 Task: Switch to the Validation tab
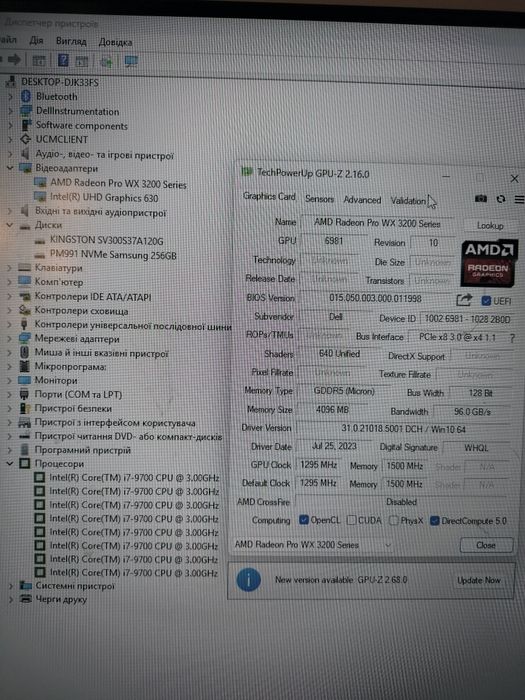408,201
